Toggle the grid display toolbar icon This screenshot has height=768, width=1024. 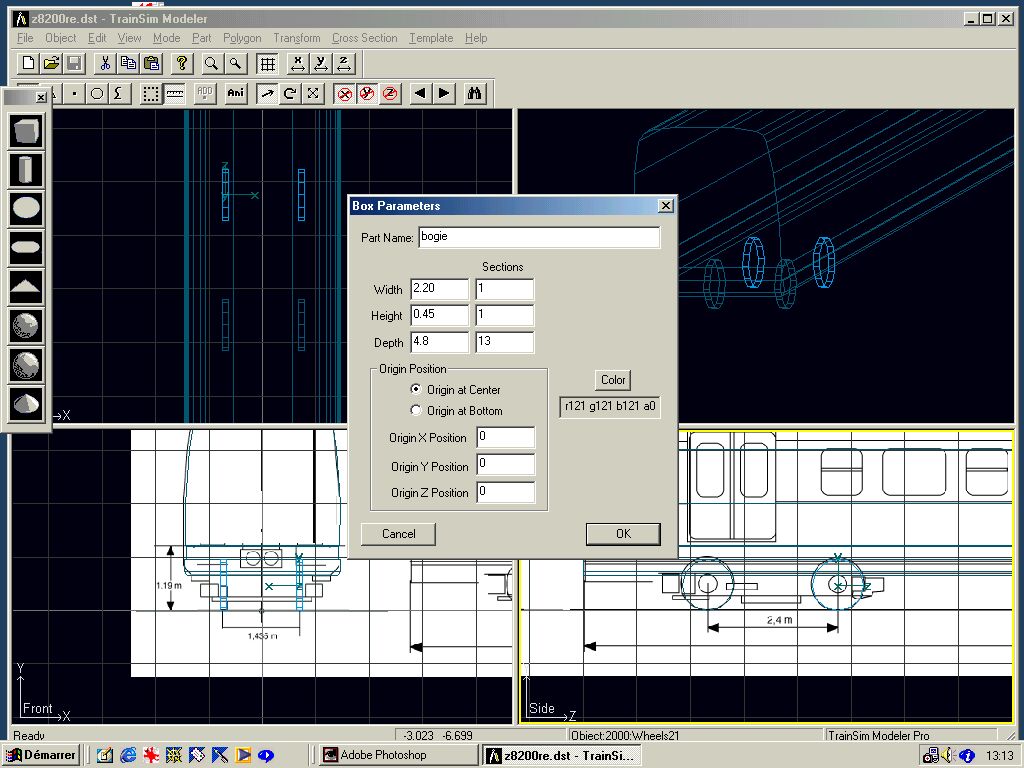267,64
